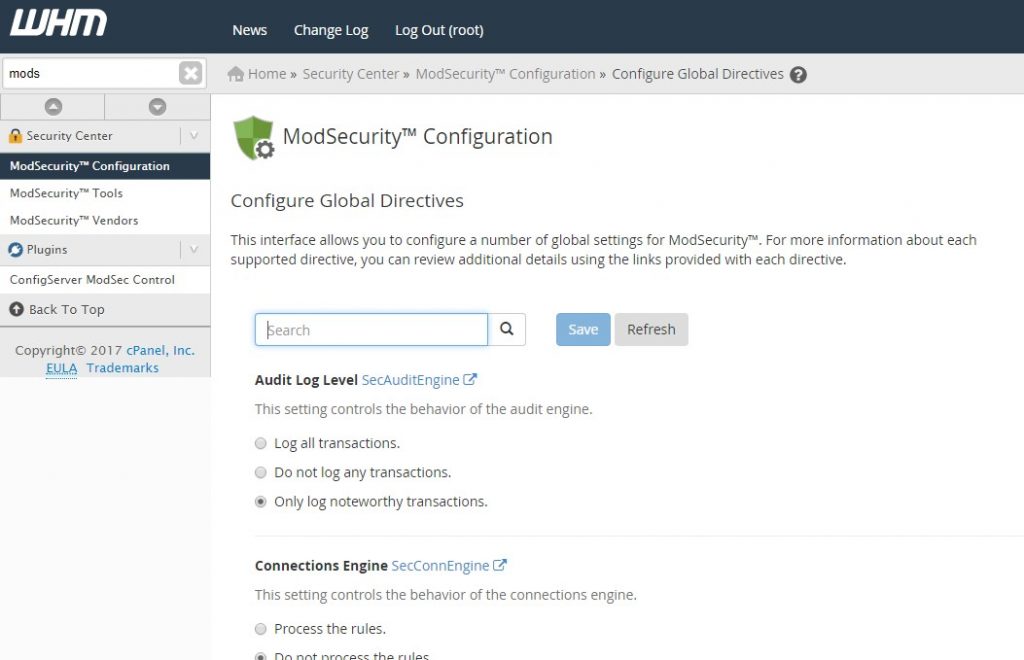The height and width of the screenshot is (660, 1024).
Task: Collapse the Plugins section chevron
Action: pos(194,249)
